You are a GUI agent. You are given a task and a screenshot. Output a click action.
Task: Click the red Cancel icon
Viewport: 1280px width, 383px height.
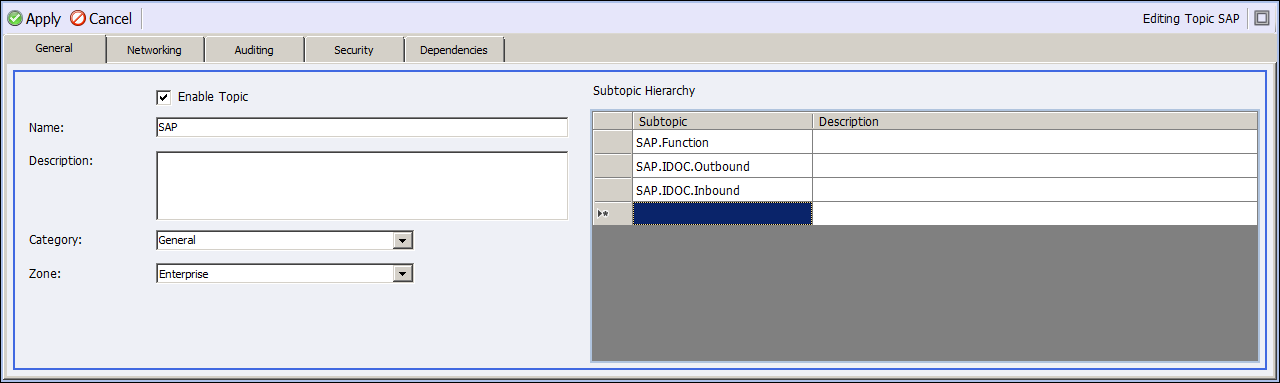click(x=78, y=18)
